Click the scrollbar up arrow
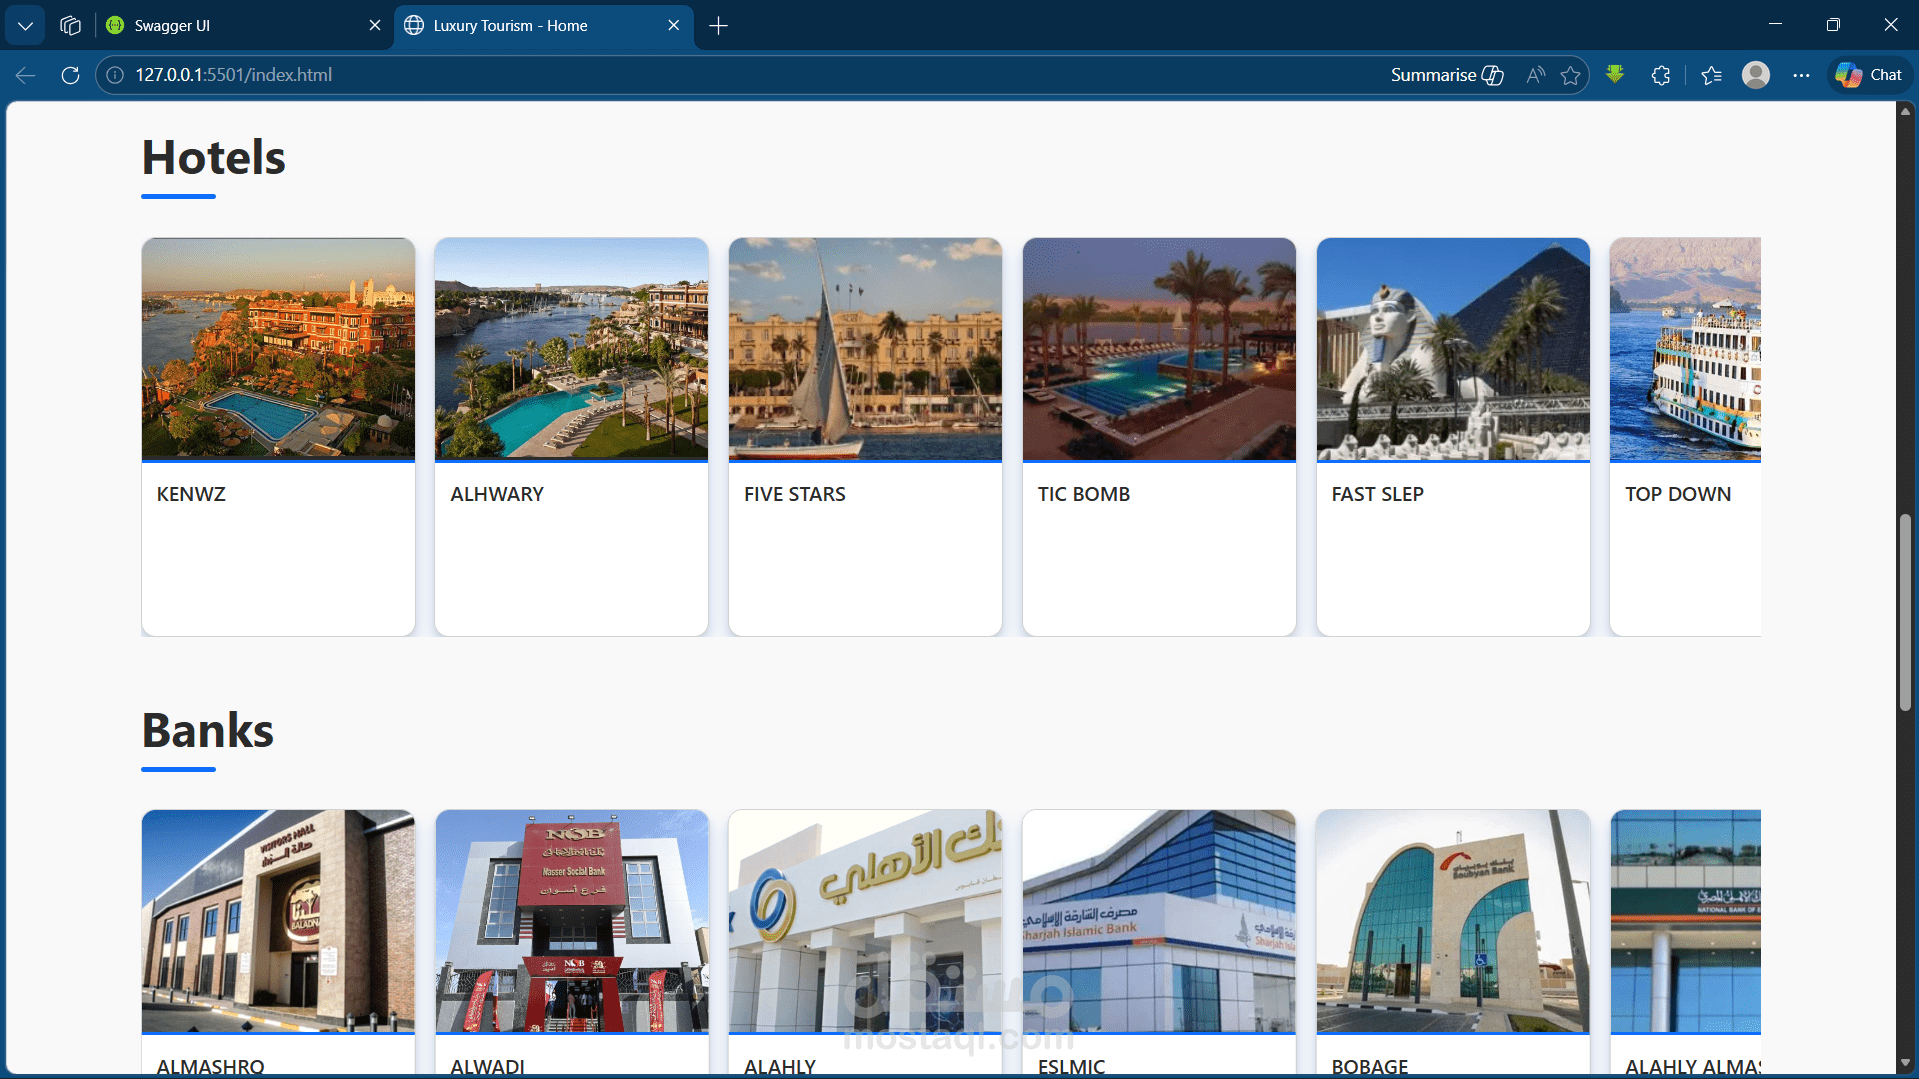The height and width of the screenshot is (1079, 1919). click(x=1905, y=111)
